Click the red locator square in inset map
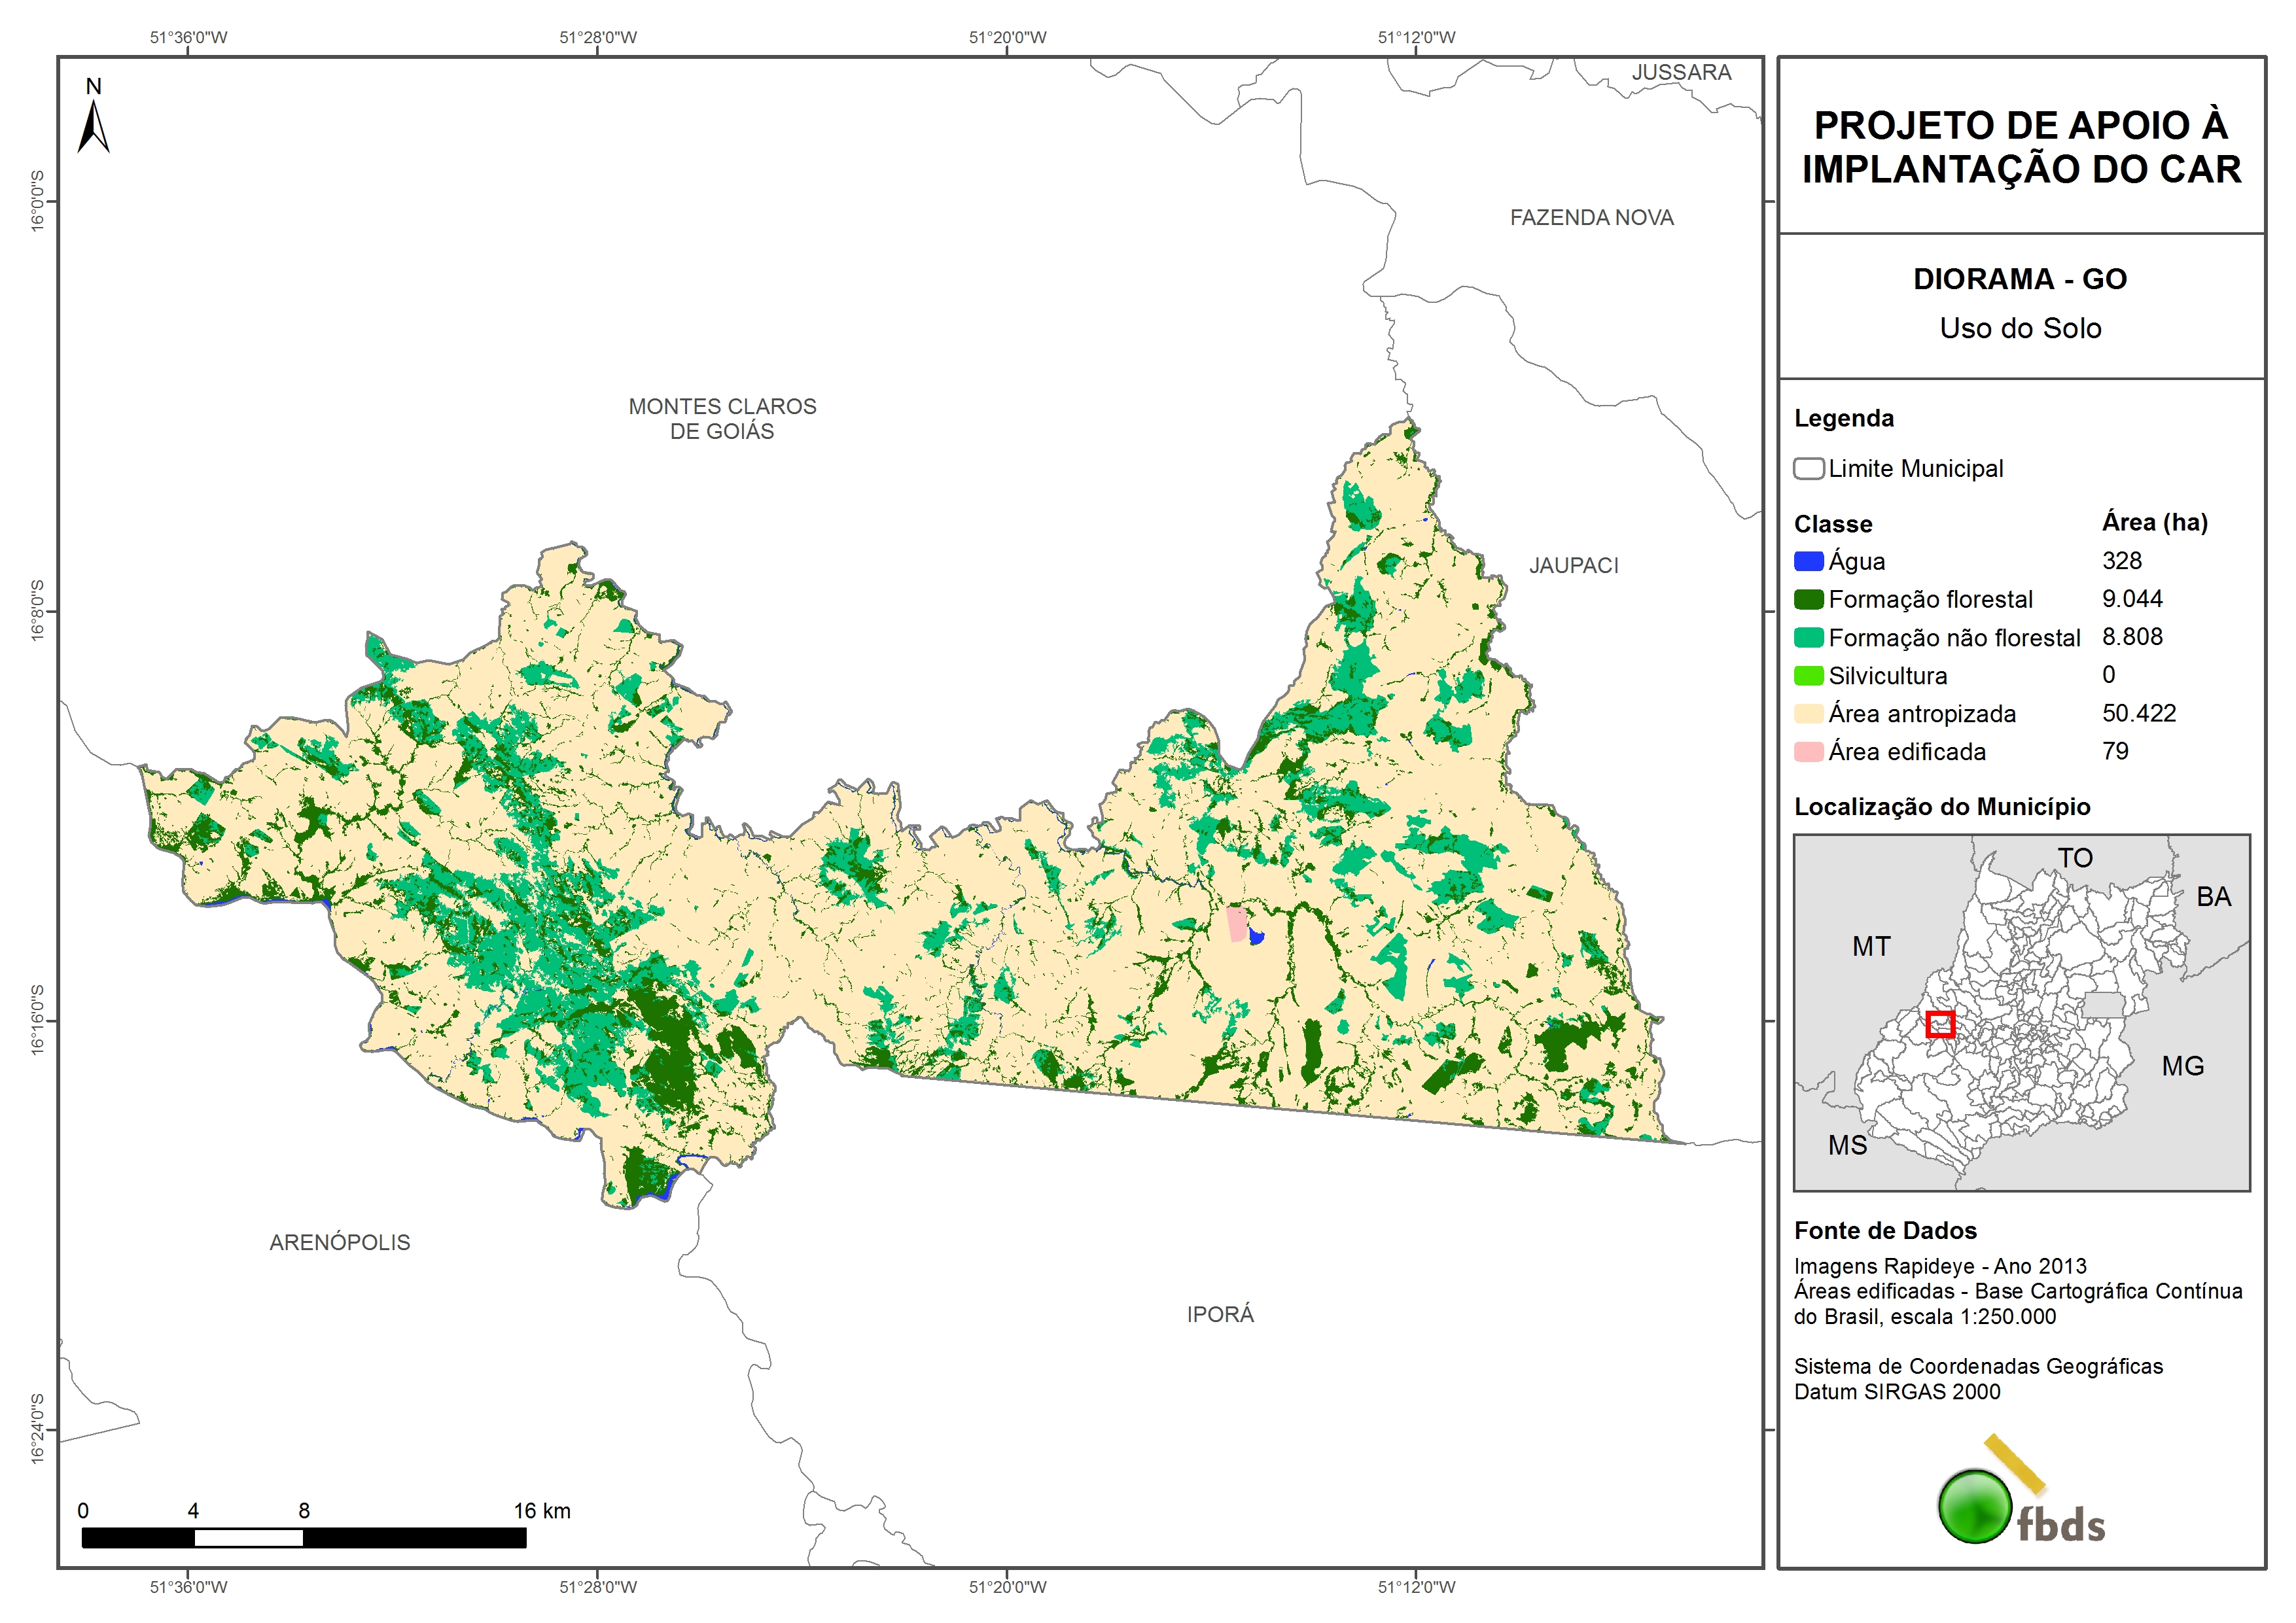Viewport: 2296px width, 1623px height. point(1940,1024)
